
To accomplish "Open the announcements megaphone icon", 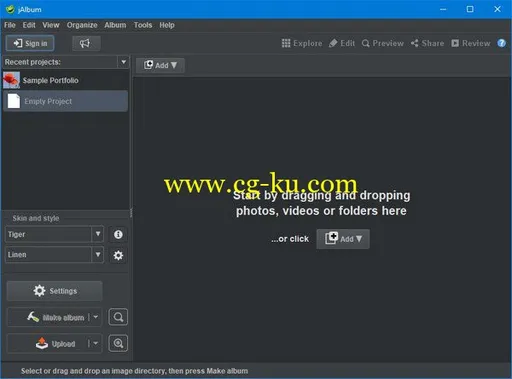I will click(x=85, y=43).
